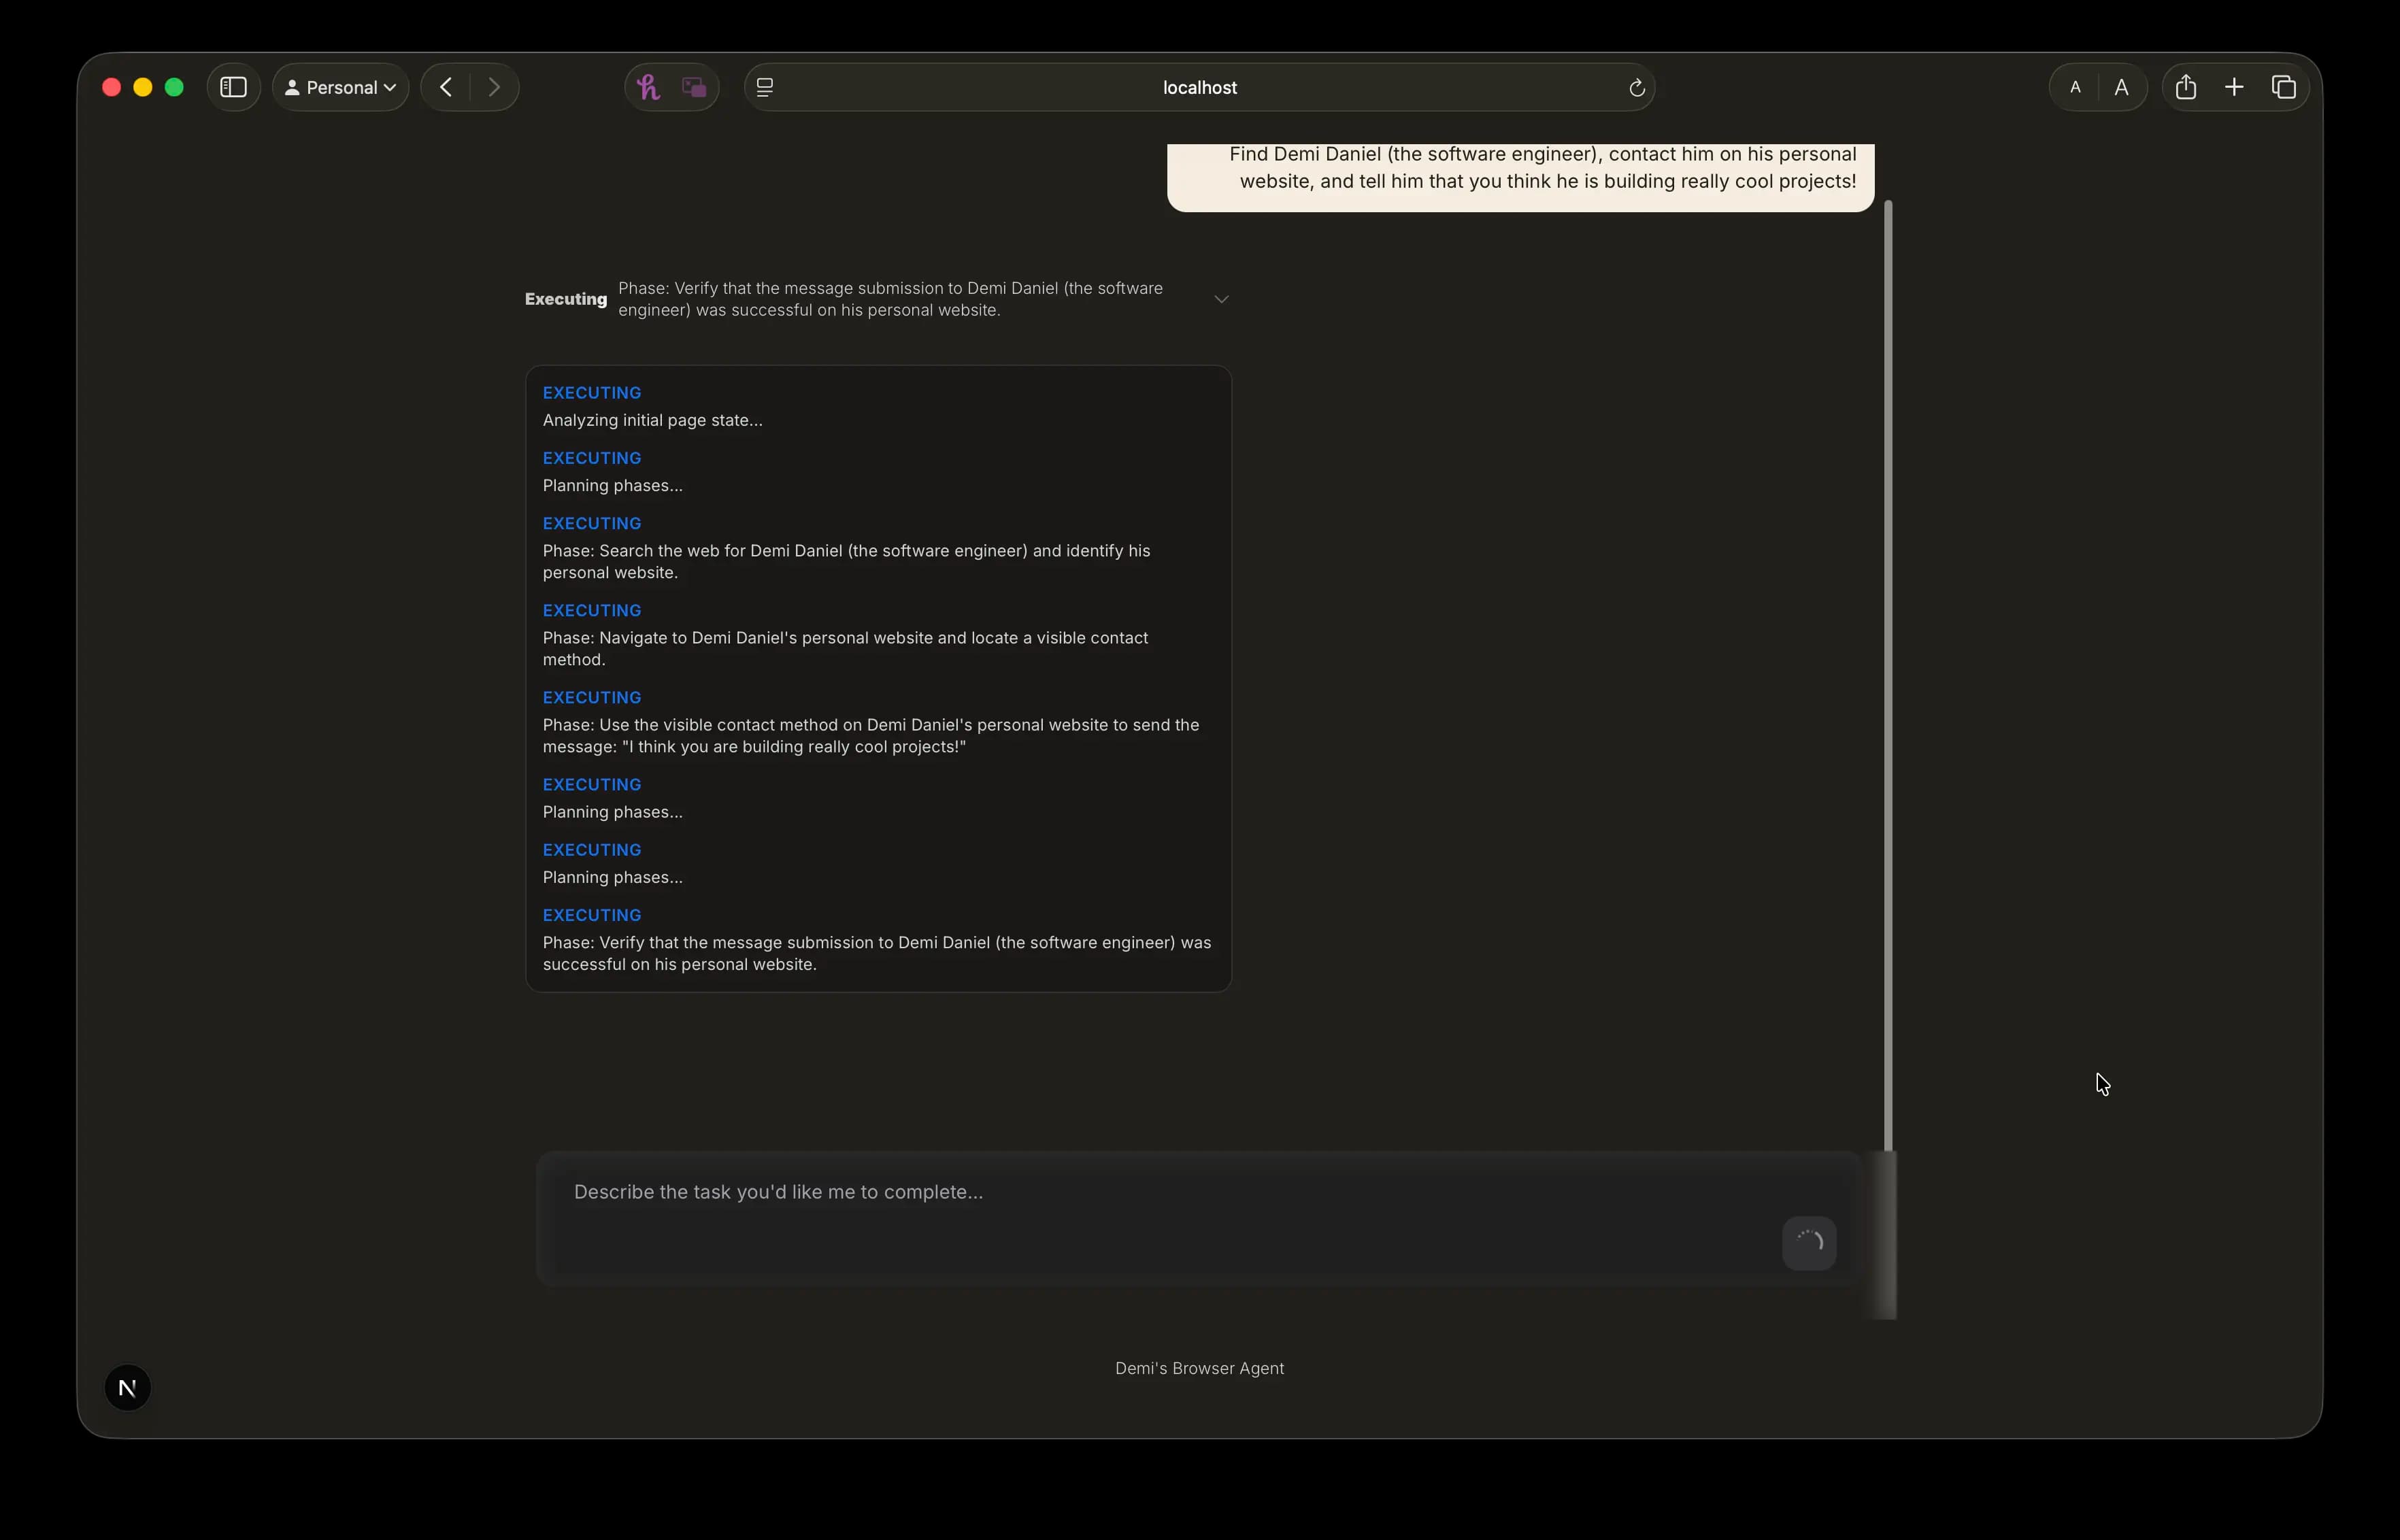Image resolution: width=2400 pixels, height=1540 pixels.
Task: Click the "Phase: Navigate to Demi Daniel's" log entry
Action: pos(845,649)
